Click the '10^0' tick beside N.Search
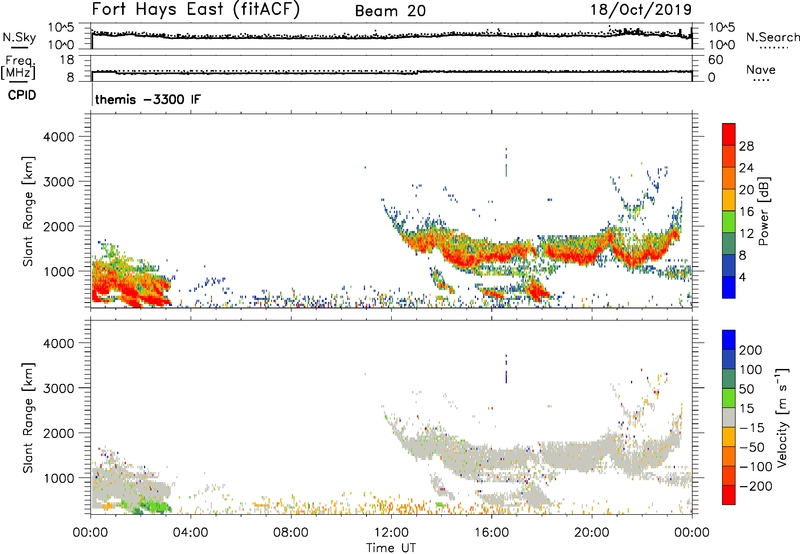 coord(722,45)
